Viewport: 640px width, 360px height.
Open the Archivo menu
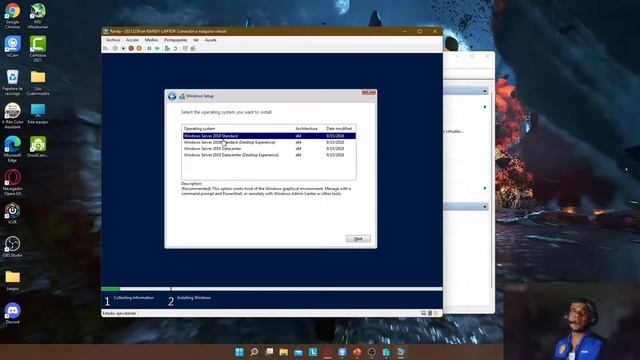113,40
